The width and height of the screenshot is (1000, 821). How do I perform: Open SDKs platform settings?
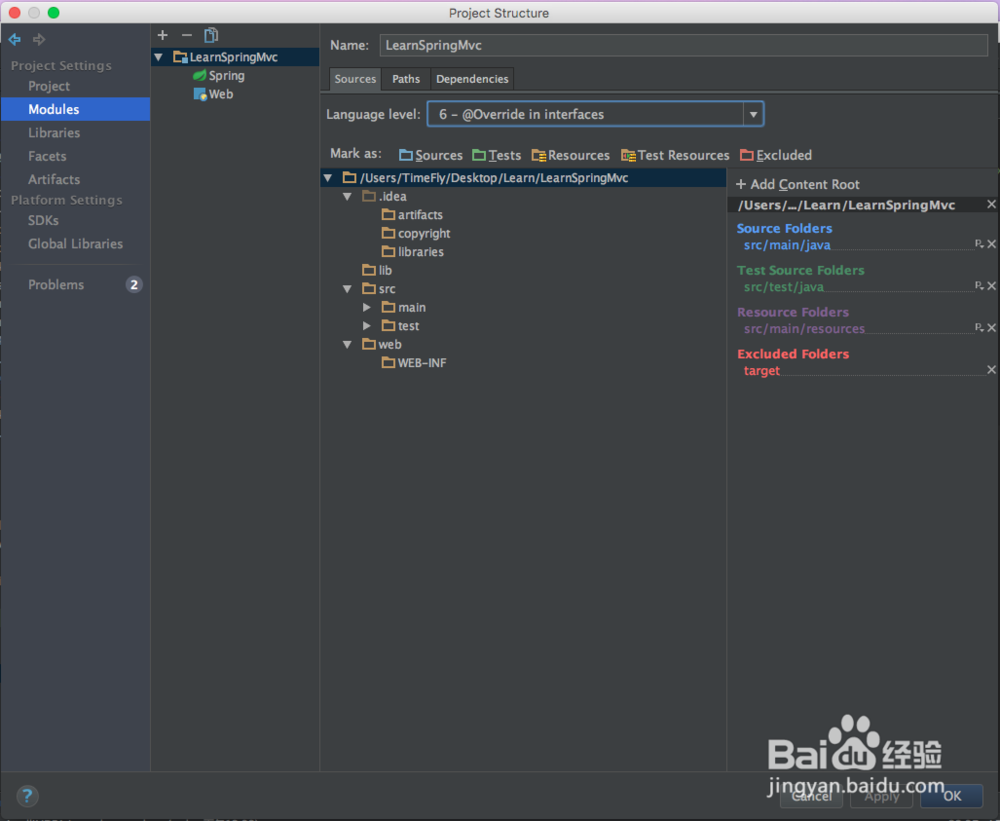(43, 220)
